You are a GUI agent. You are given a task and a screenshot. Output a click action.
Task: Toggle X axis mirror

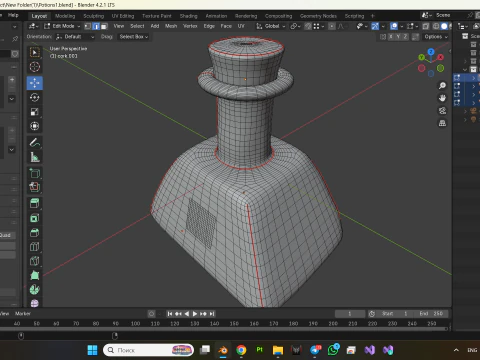pyautogui.click(x=391, y=37)
